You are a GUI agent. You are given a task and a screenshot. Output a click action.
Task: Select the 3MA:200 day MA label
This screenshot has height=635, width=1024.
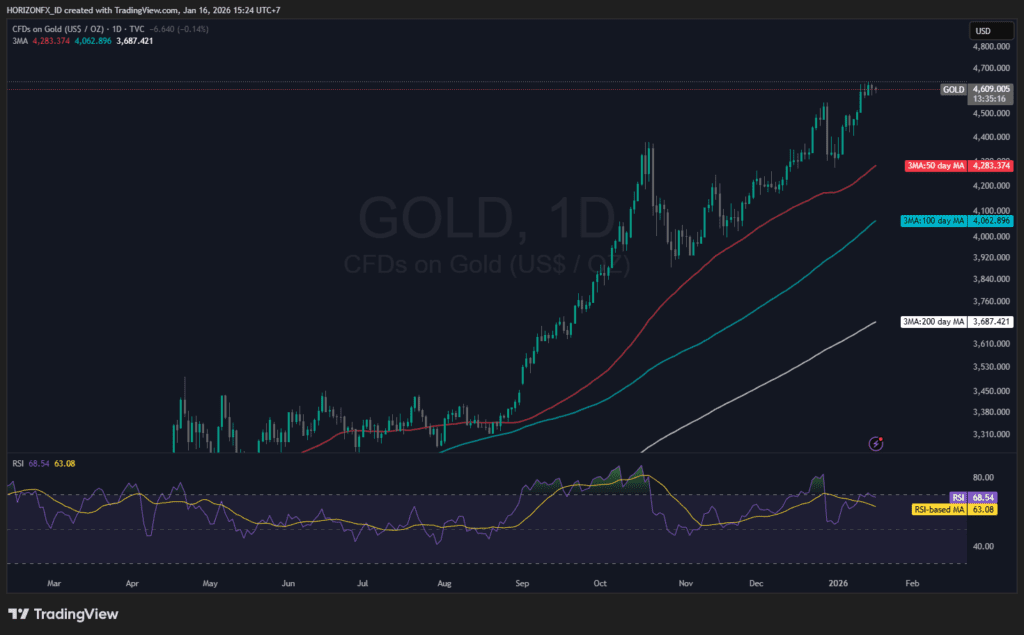point(932,322)
